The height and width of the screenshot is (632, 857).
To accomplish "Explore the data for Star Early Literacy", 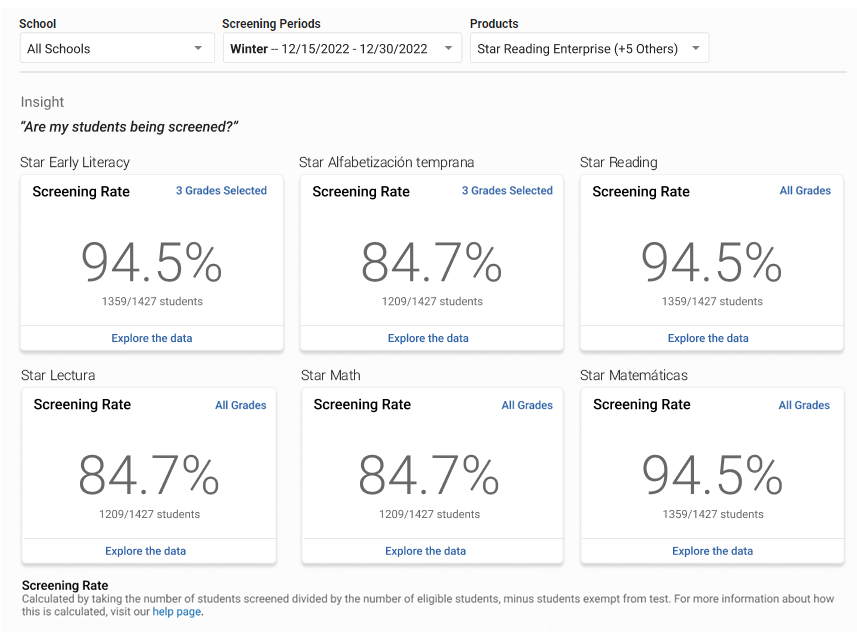I will click(x=151, y=338).
